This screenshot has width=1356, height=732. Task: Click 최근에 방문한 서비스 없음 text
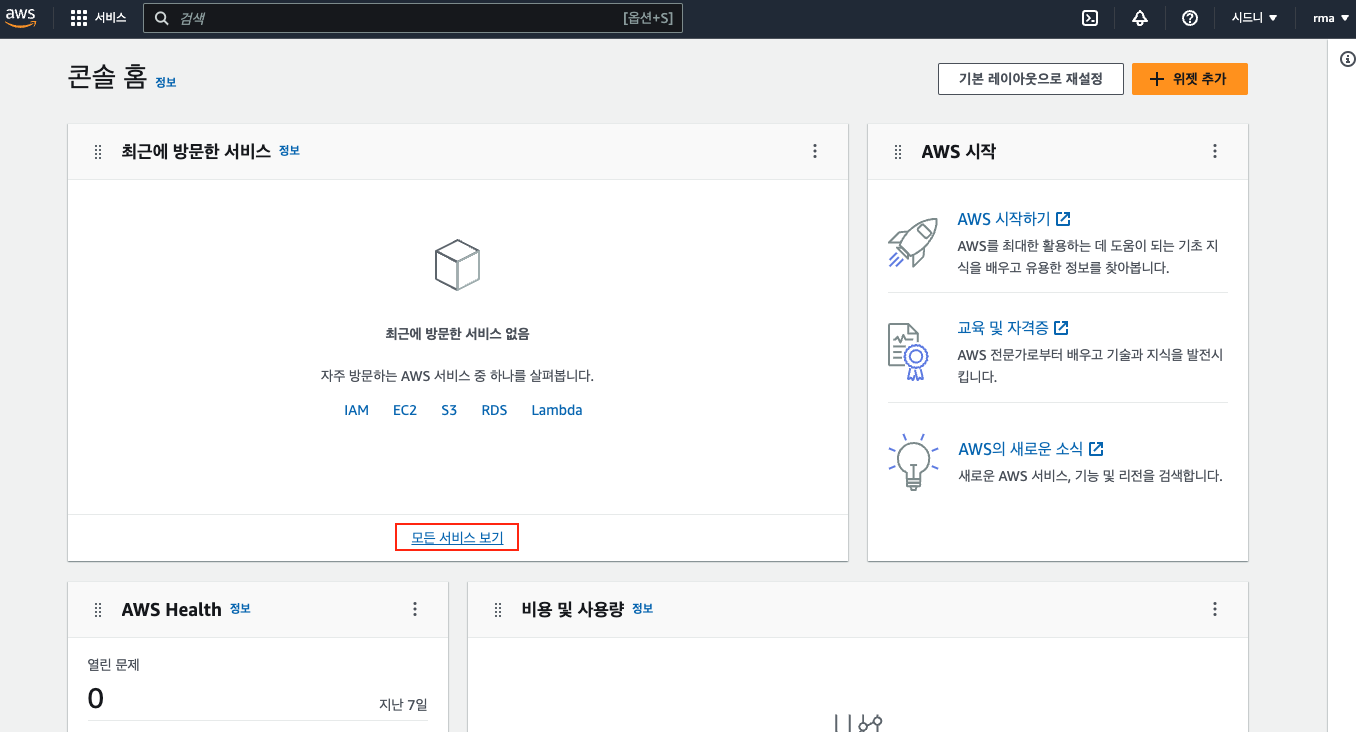[x=457, y=333]
